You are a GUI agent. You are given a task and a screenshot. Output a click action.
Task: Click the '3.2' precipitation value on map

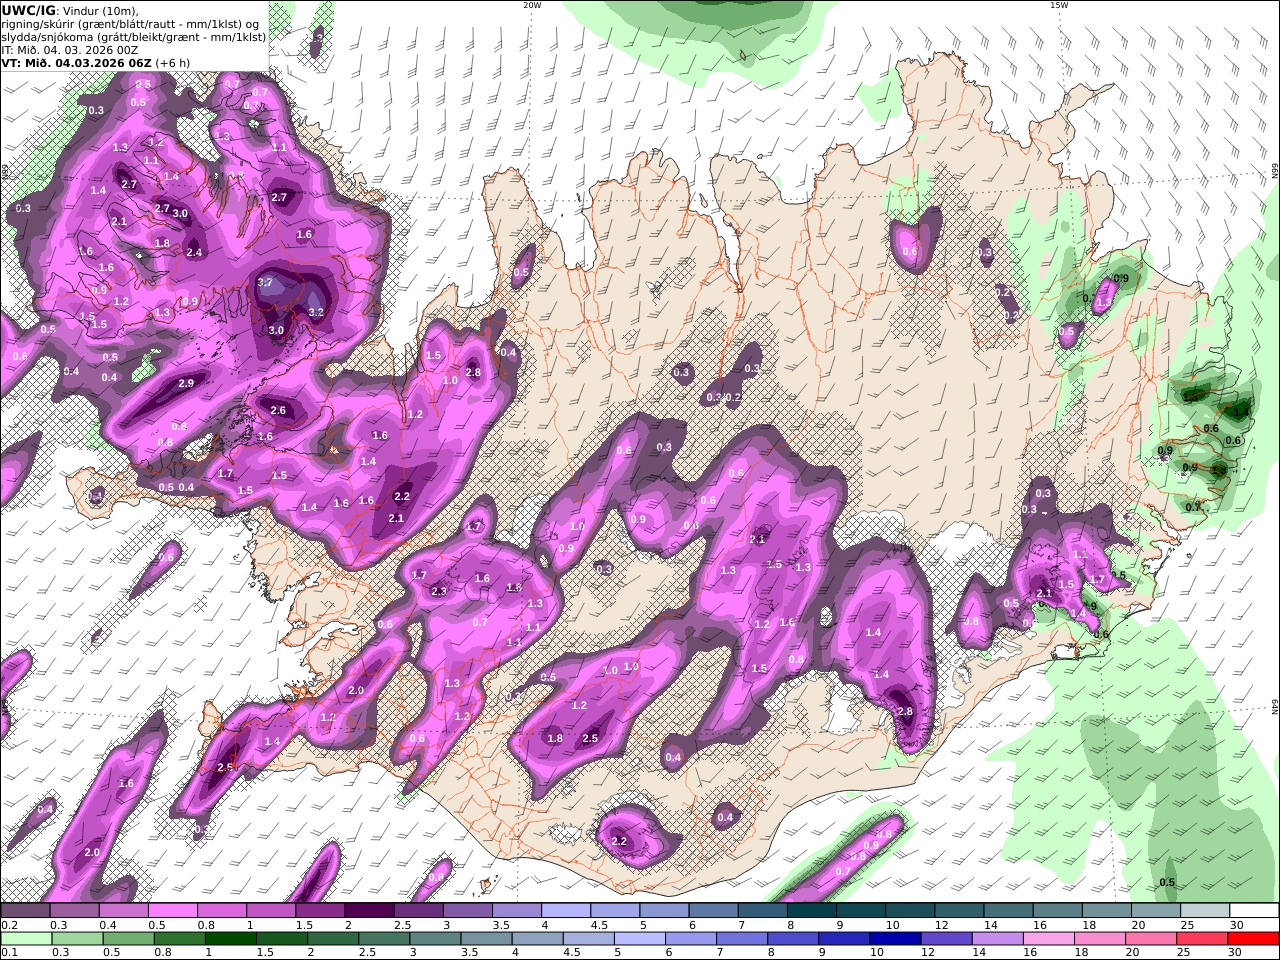(316, 312)
